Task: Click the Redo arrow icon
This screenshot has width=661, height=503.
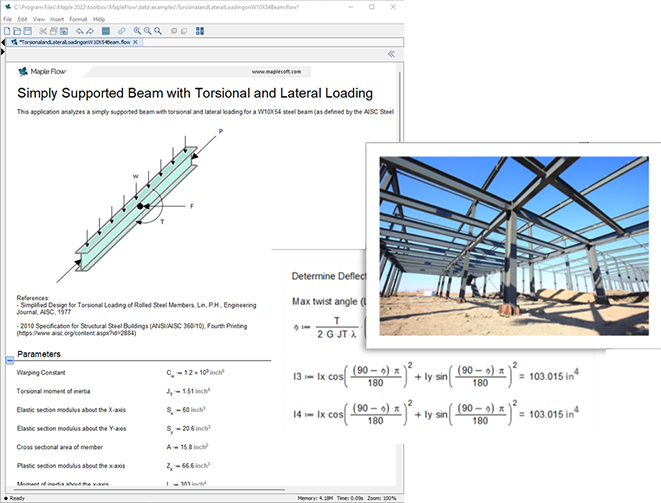Action: pyautogui.click(x=90, y=31)
